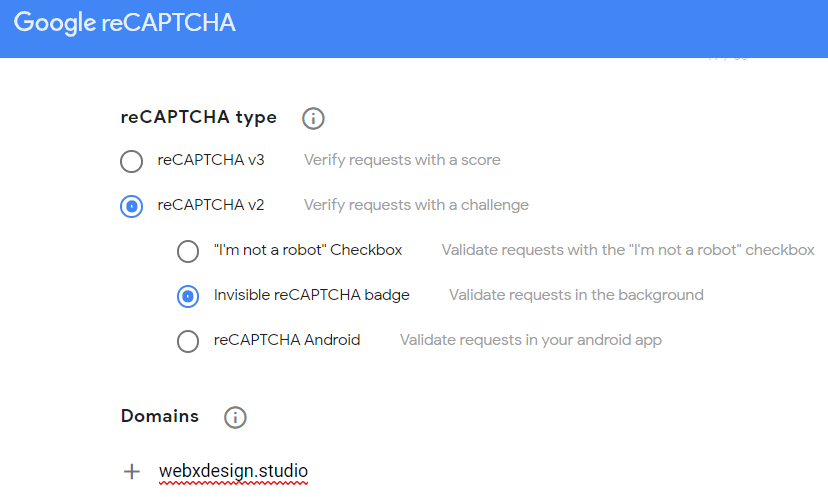The image size is (828, 497).
Task: Open the info icon beside reCAPTCHA type
Action: tap(313, 118)
